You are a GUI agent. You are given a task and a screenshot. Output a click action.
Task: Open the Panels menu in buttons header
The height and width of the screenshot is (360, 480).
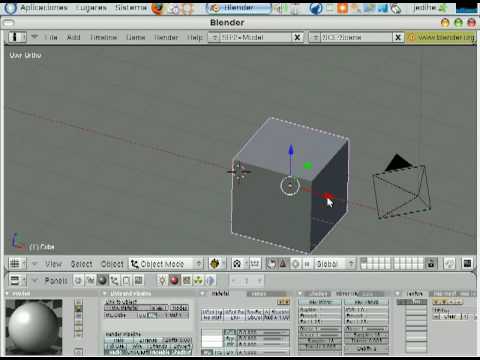pos(56,281)
